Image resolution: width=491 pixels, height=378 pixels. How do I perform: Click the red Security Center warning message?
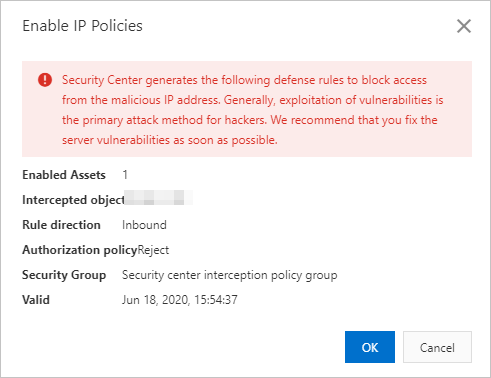tap(252, 110)
